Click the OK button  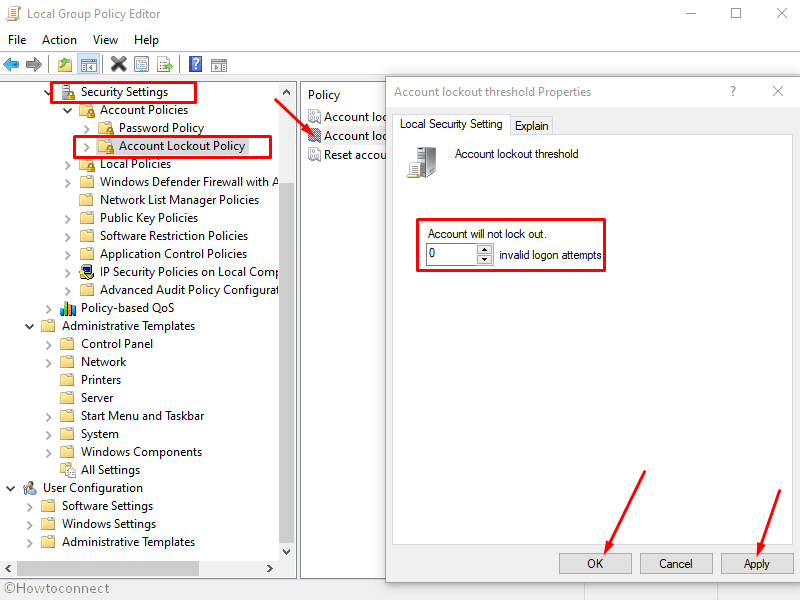[595, 564]
